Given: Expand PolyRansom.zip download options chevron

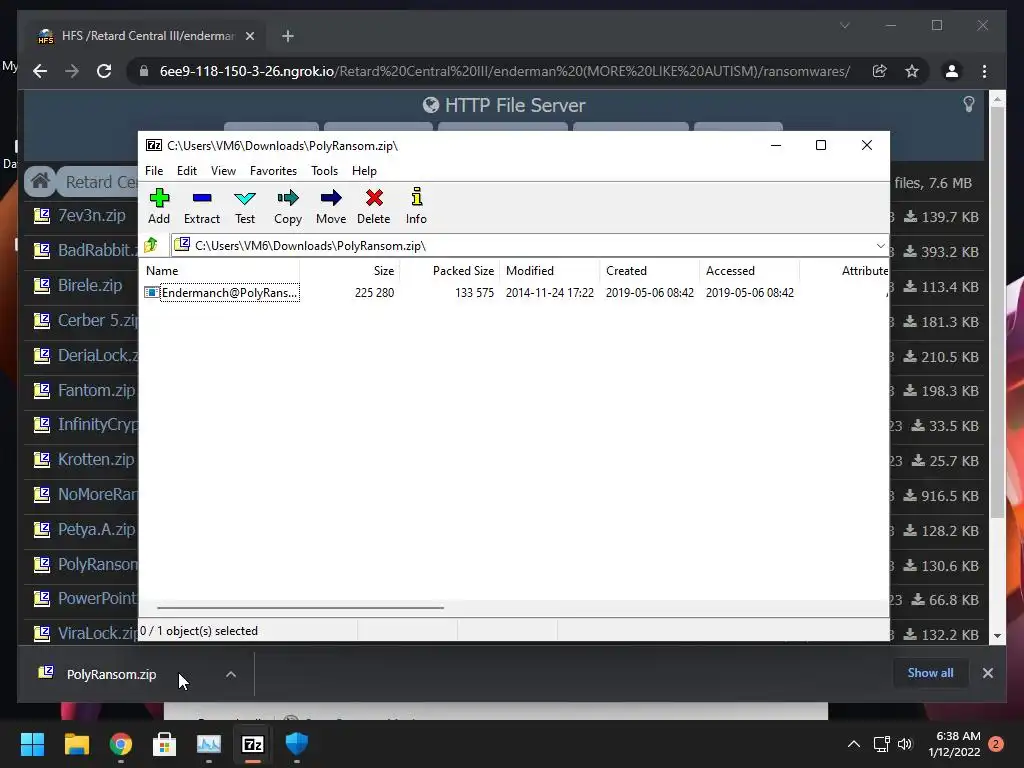Looking at the screenshot, I should tap(231, 674).
